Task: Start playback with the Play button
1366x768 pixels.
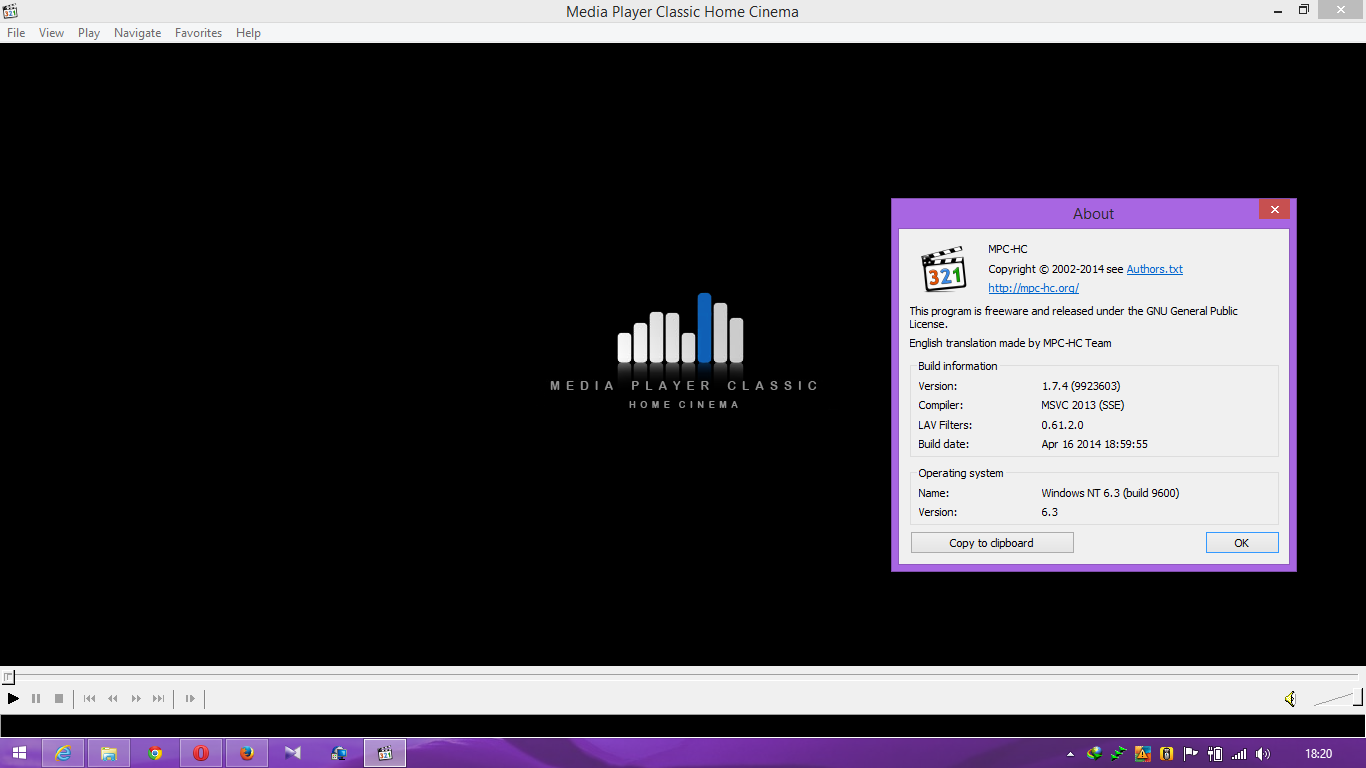Action: [13, 699]
